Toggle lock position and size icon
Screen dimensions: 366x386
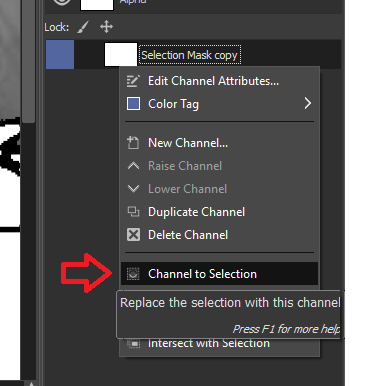click(106, 27)
